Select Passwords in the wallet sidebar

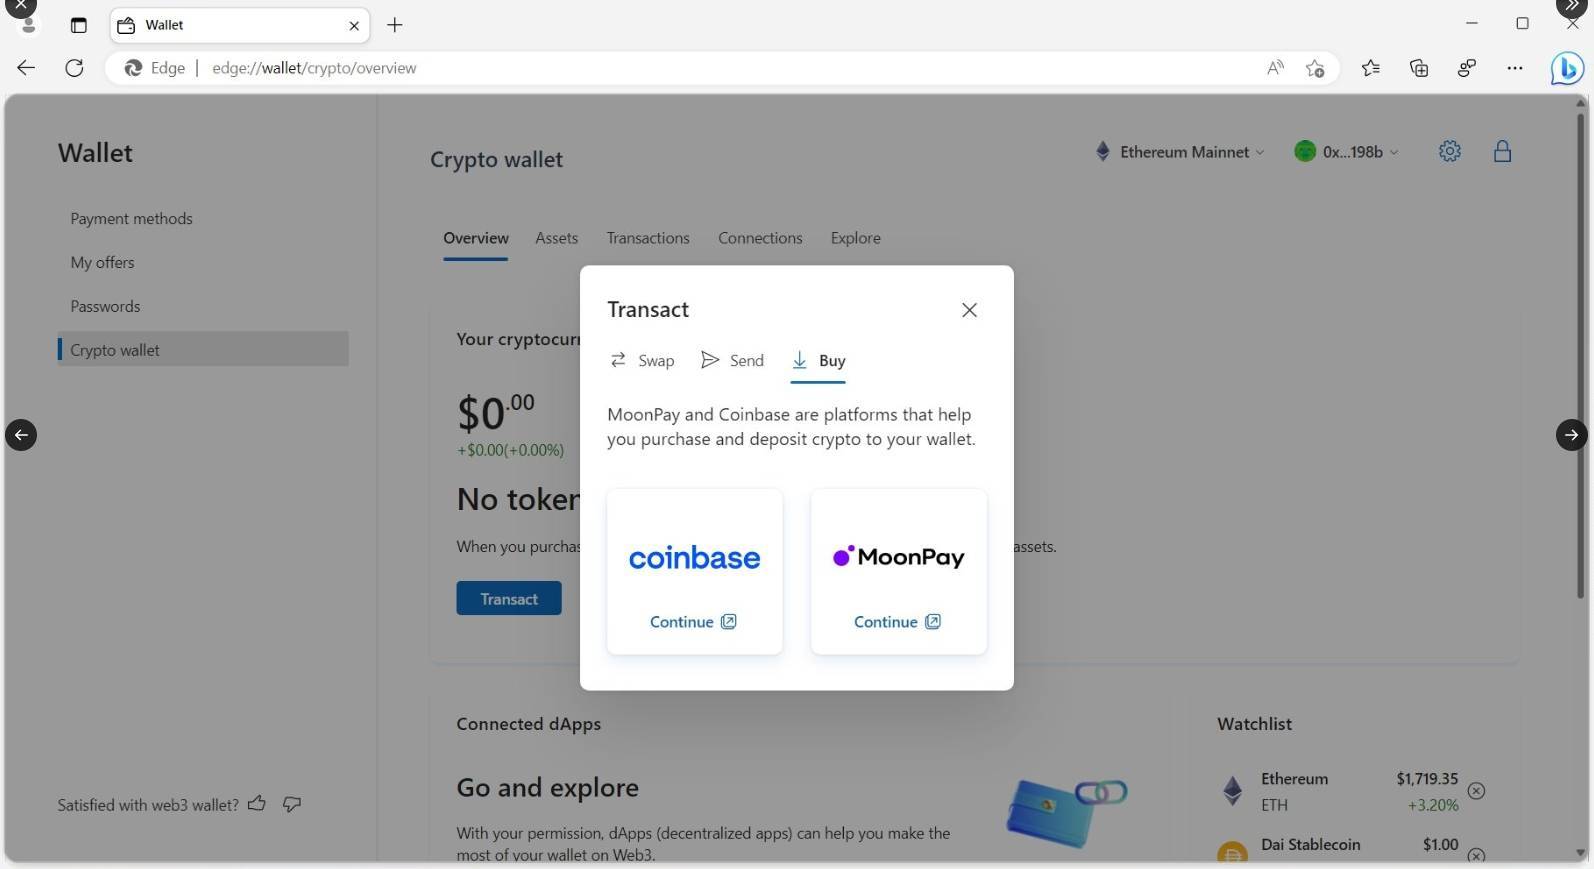(x=105, y=306)
